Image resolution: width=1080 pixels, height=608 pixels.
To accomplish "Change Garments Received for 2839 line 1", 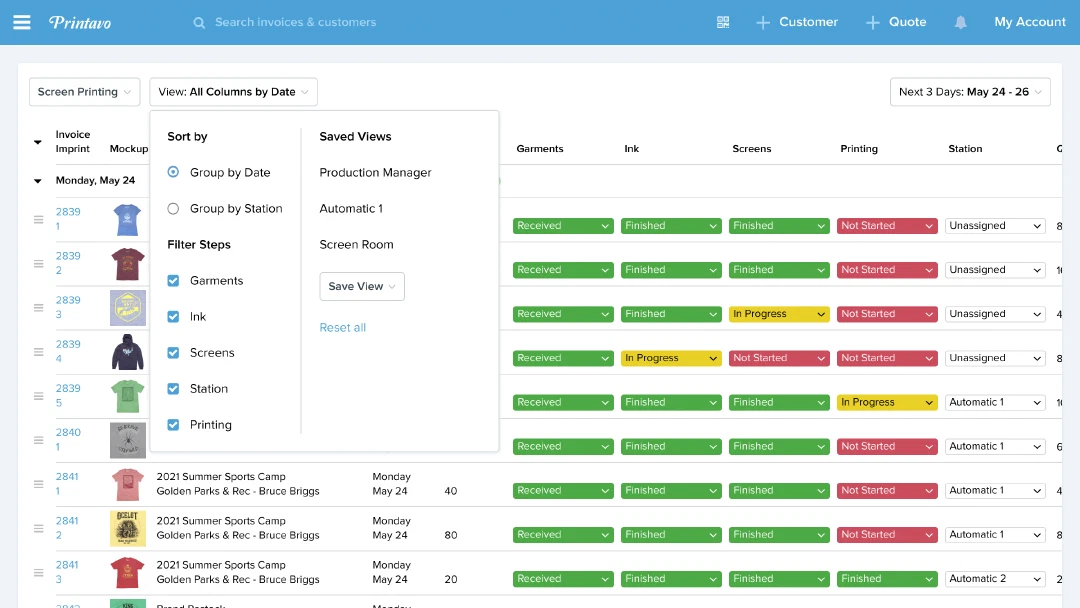I will pos(563,226).
